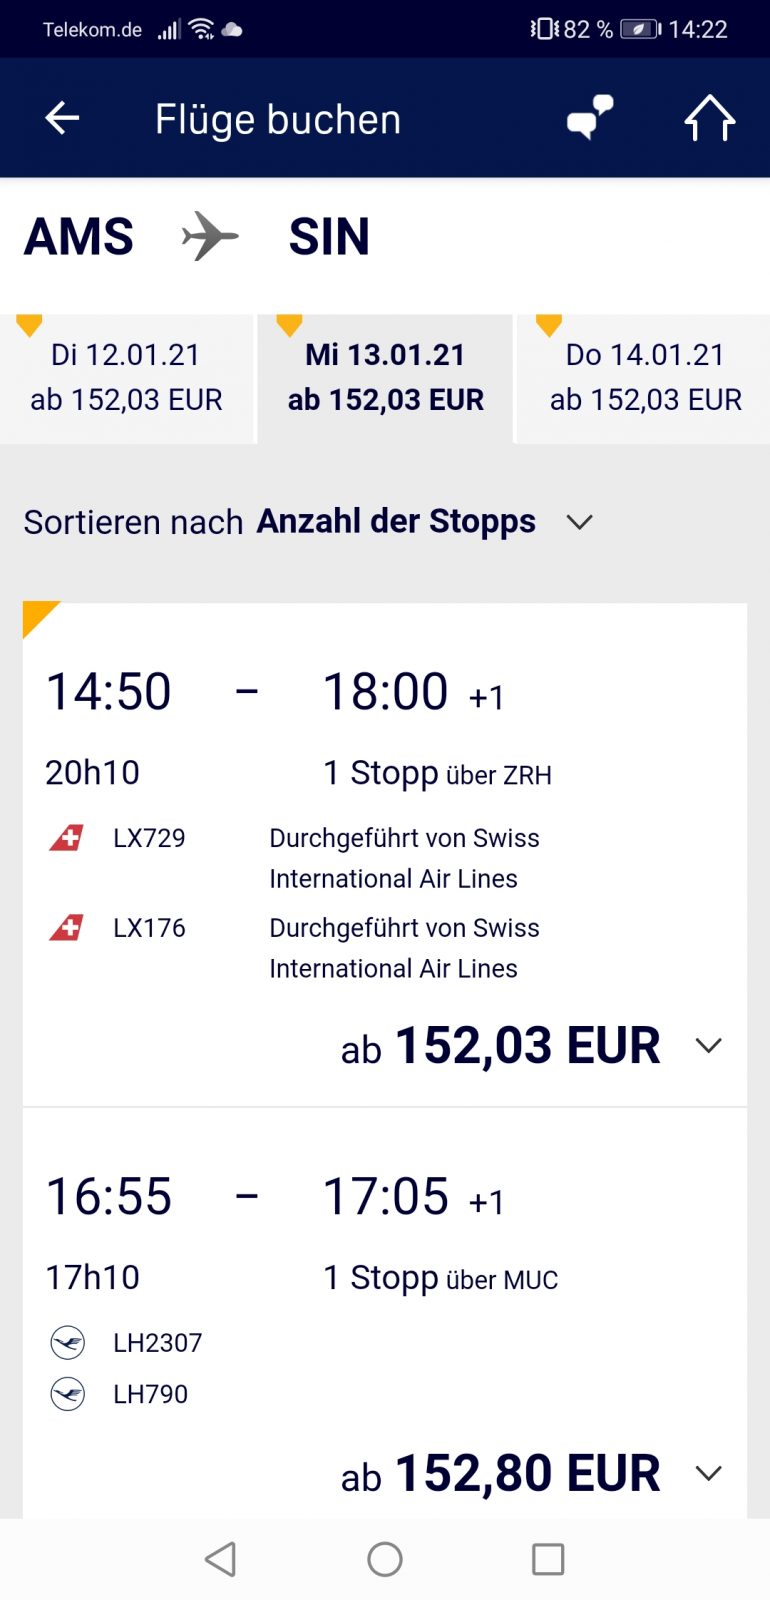Tap the AMS origin airport code
Screen dimensions: 770x1600
[79, 237]
